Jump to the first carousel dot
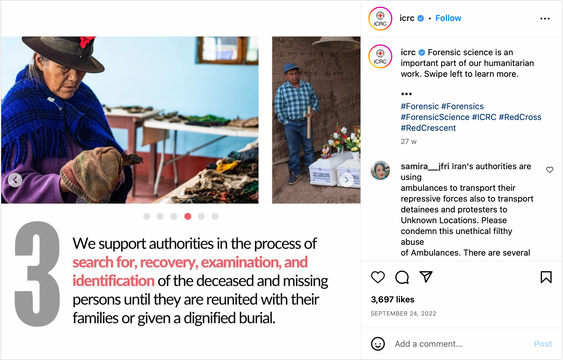This screenshot has width=563, height=360. 146,216
